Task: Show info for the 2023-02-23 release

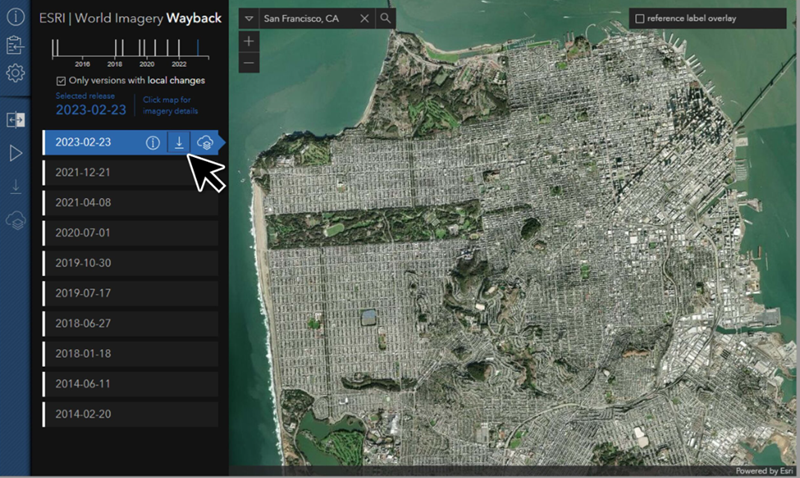Action: [153, 143]
